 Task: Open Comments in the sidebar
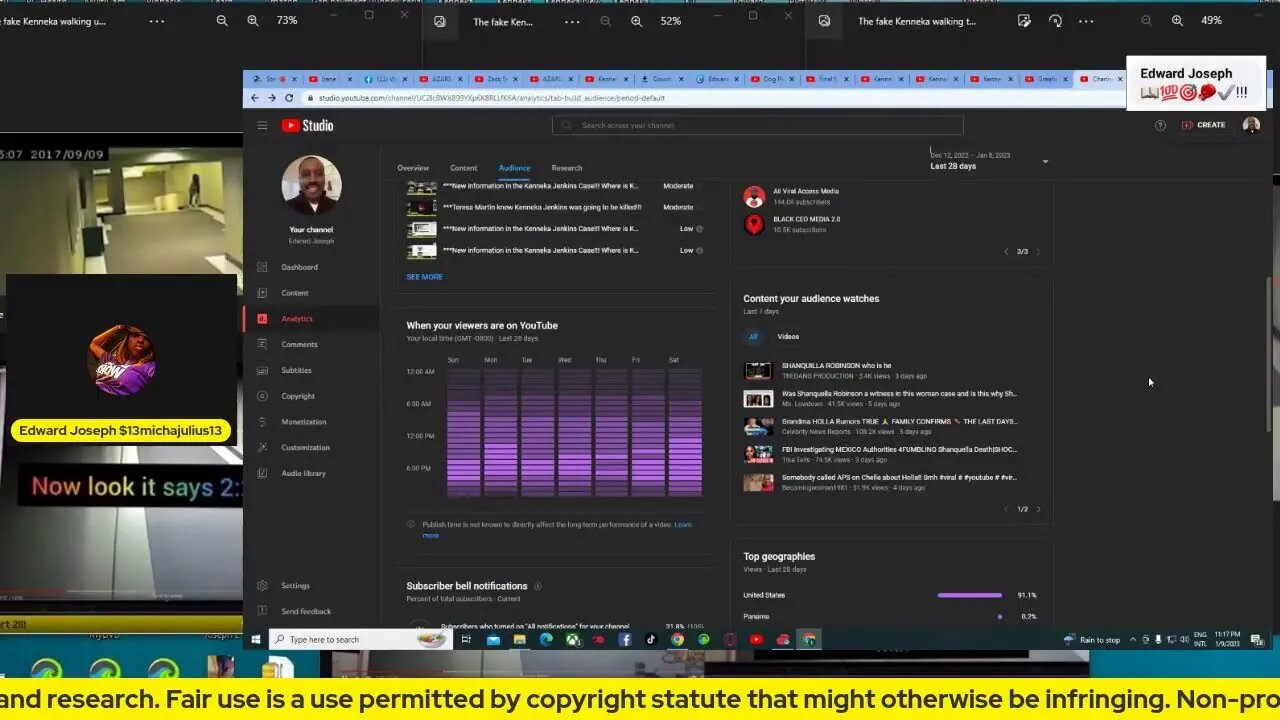[299, 344]
